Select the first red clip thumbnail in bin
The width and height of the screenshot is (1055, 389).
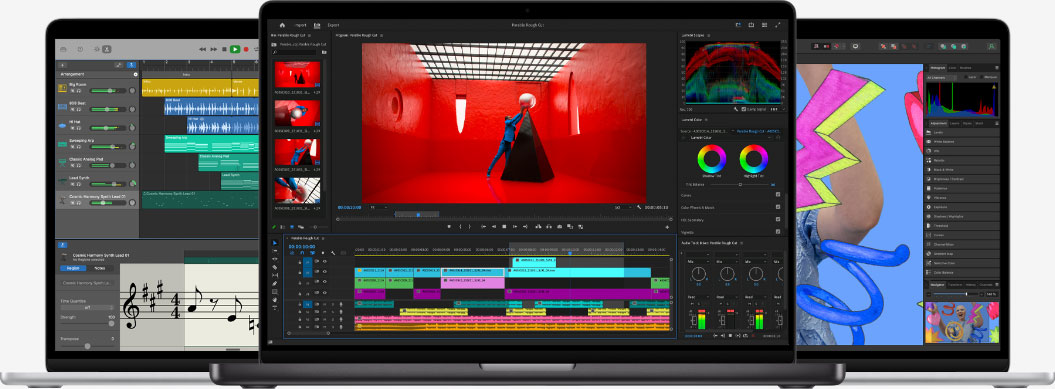[297, 75]
